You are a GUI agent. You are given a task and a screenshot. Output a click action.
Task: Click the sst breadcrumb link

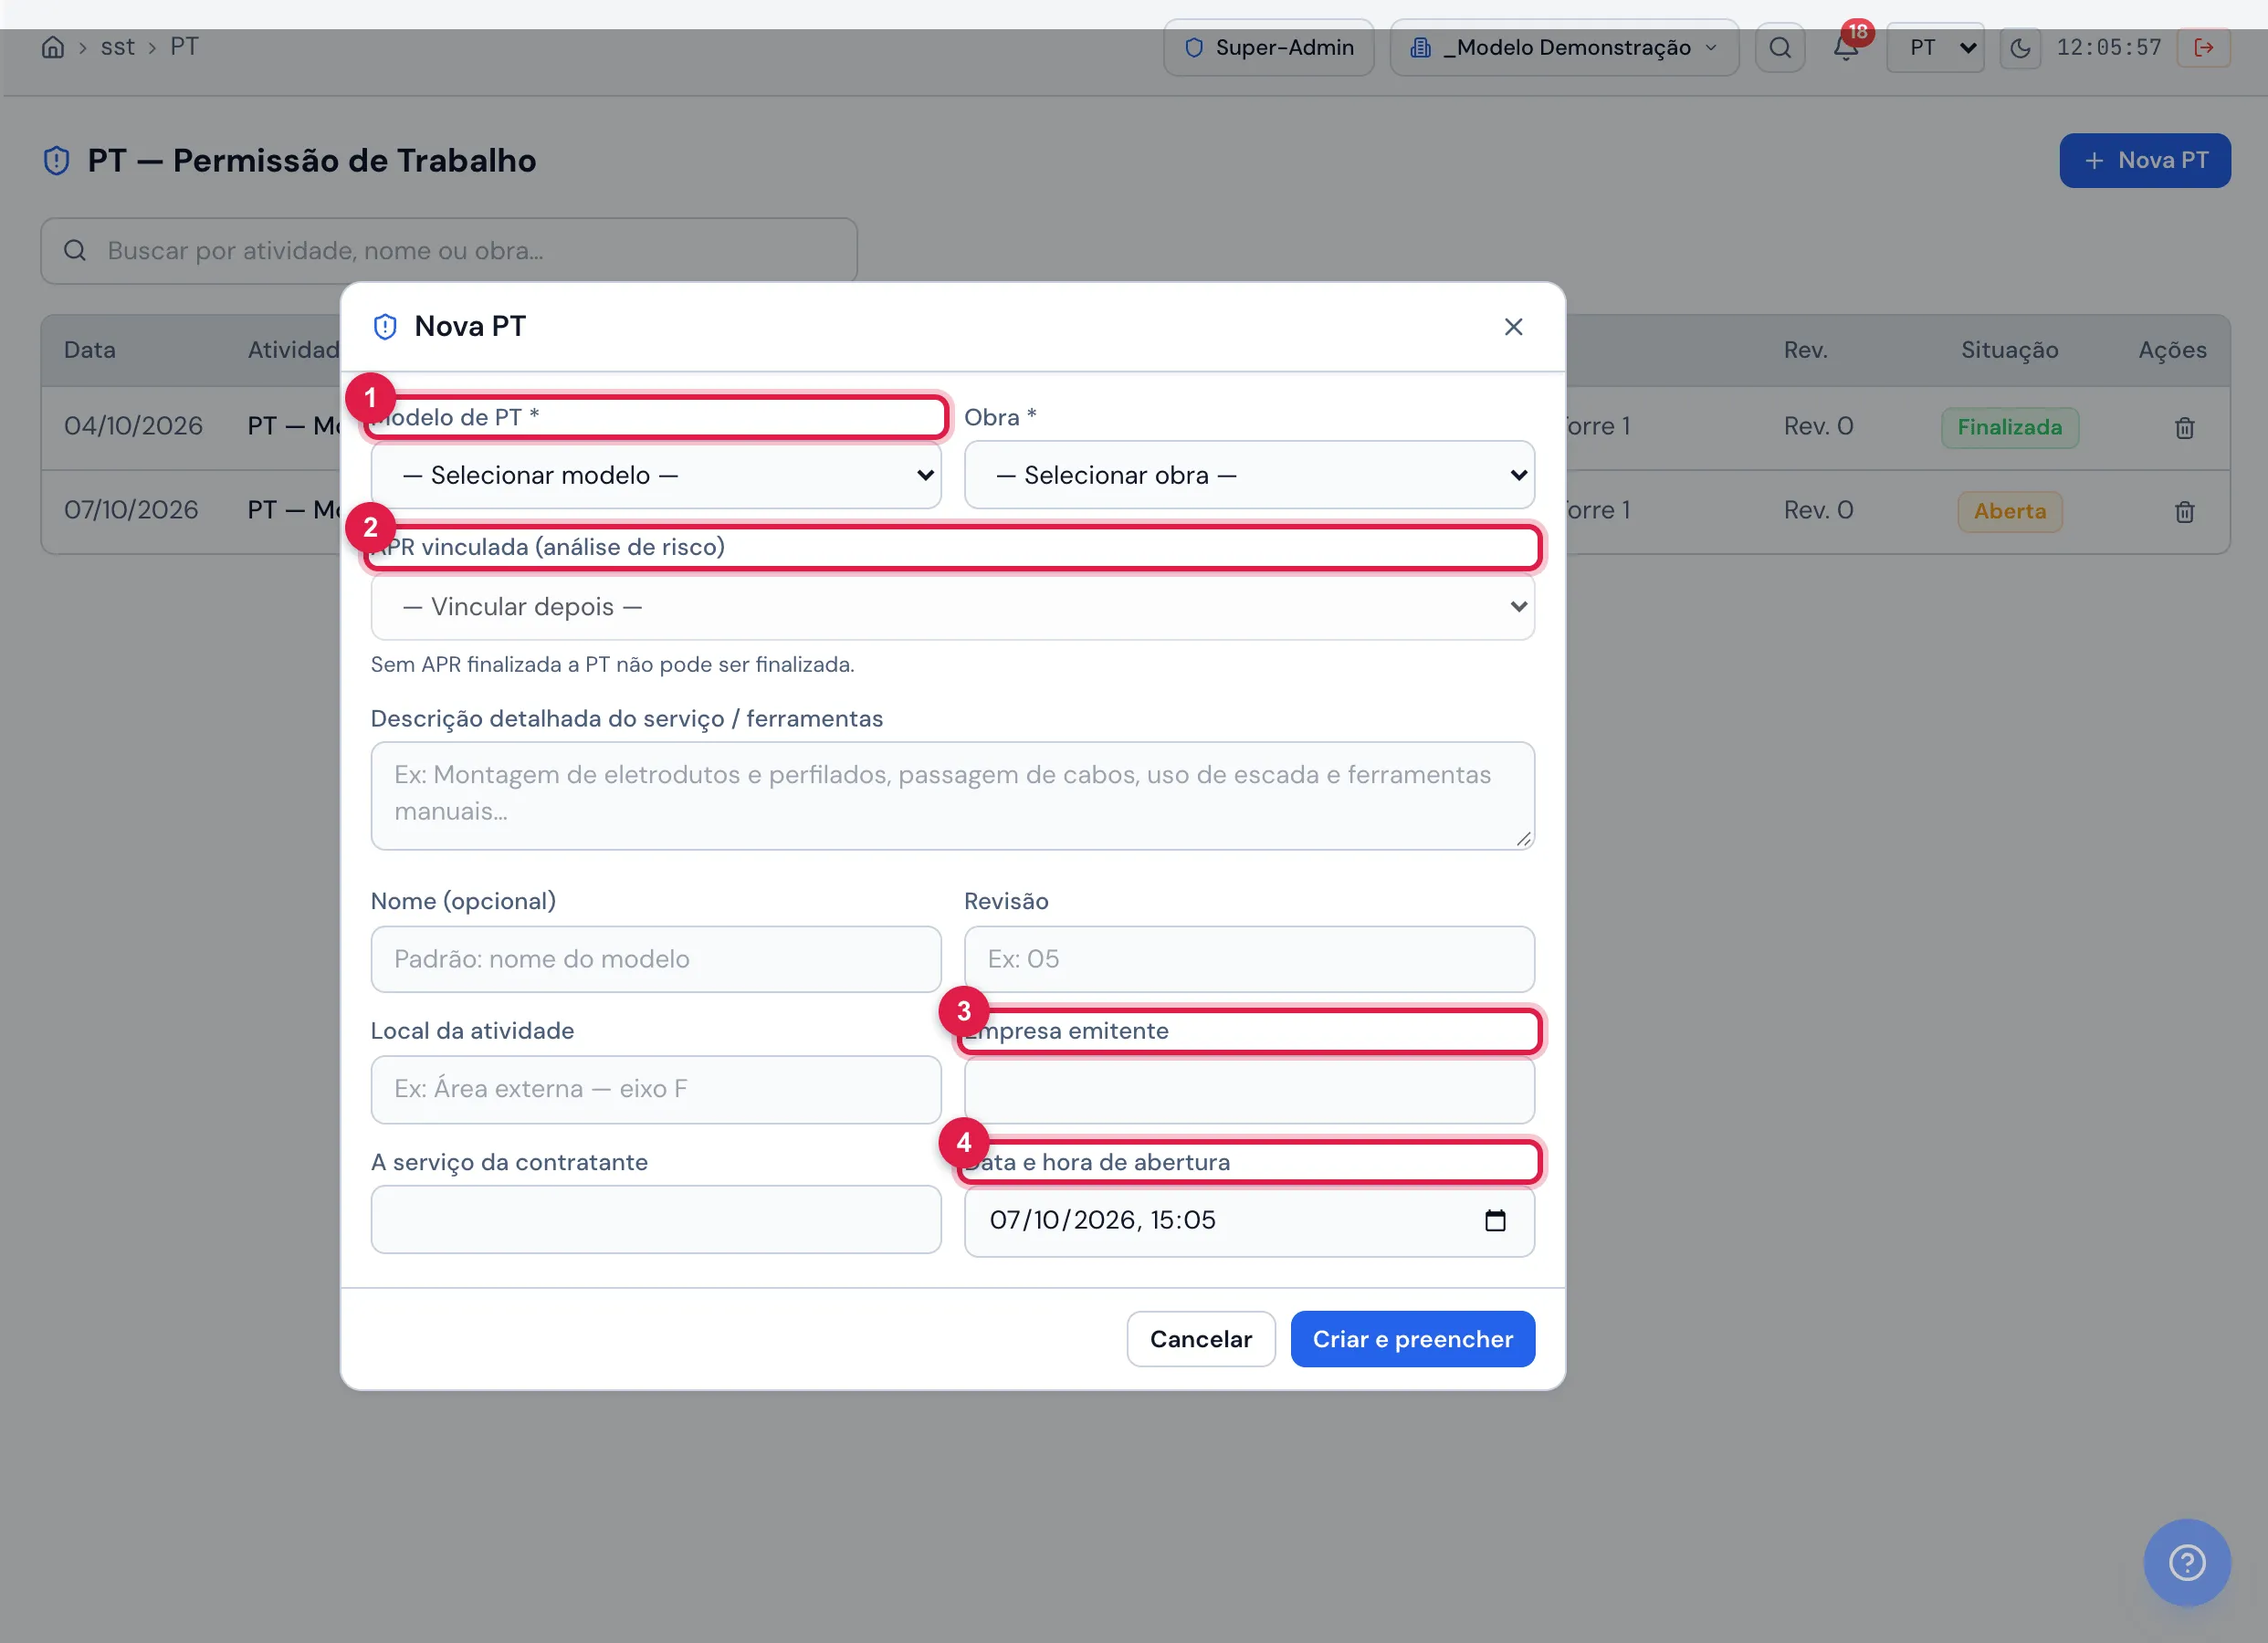point(117,47)
